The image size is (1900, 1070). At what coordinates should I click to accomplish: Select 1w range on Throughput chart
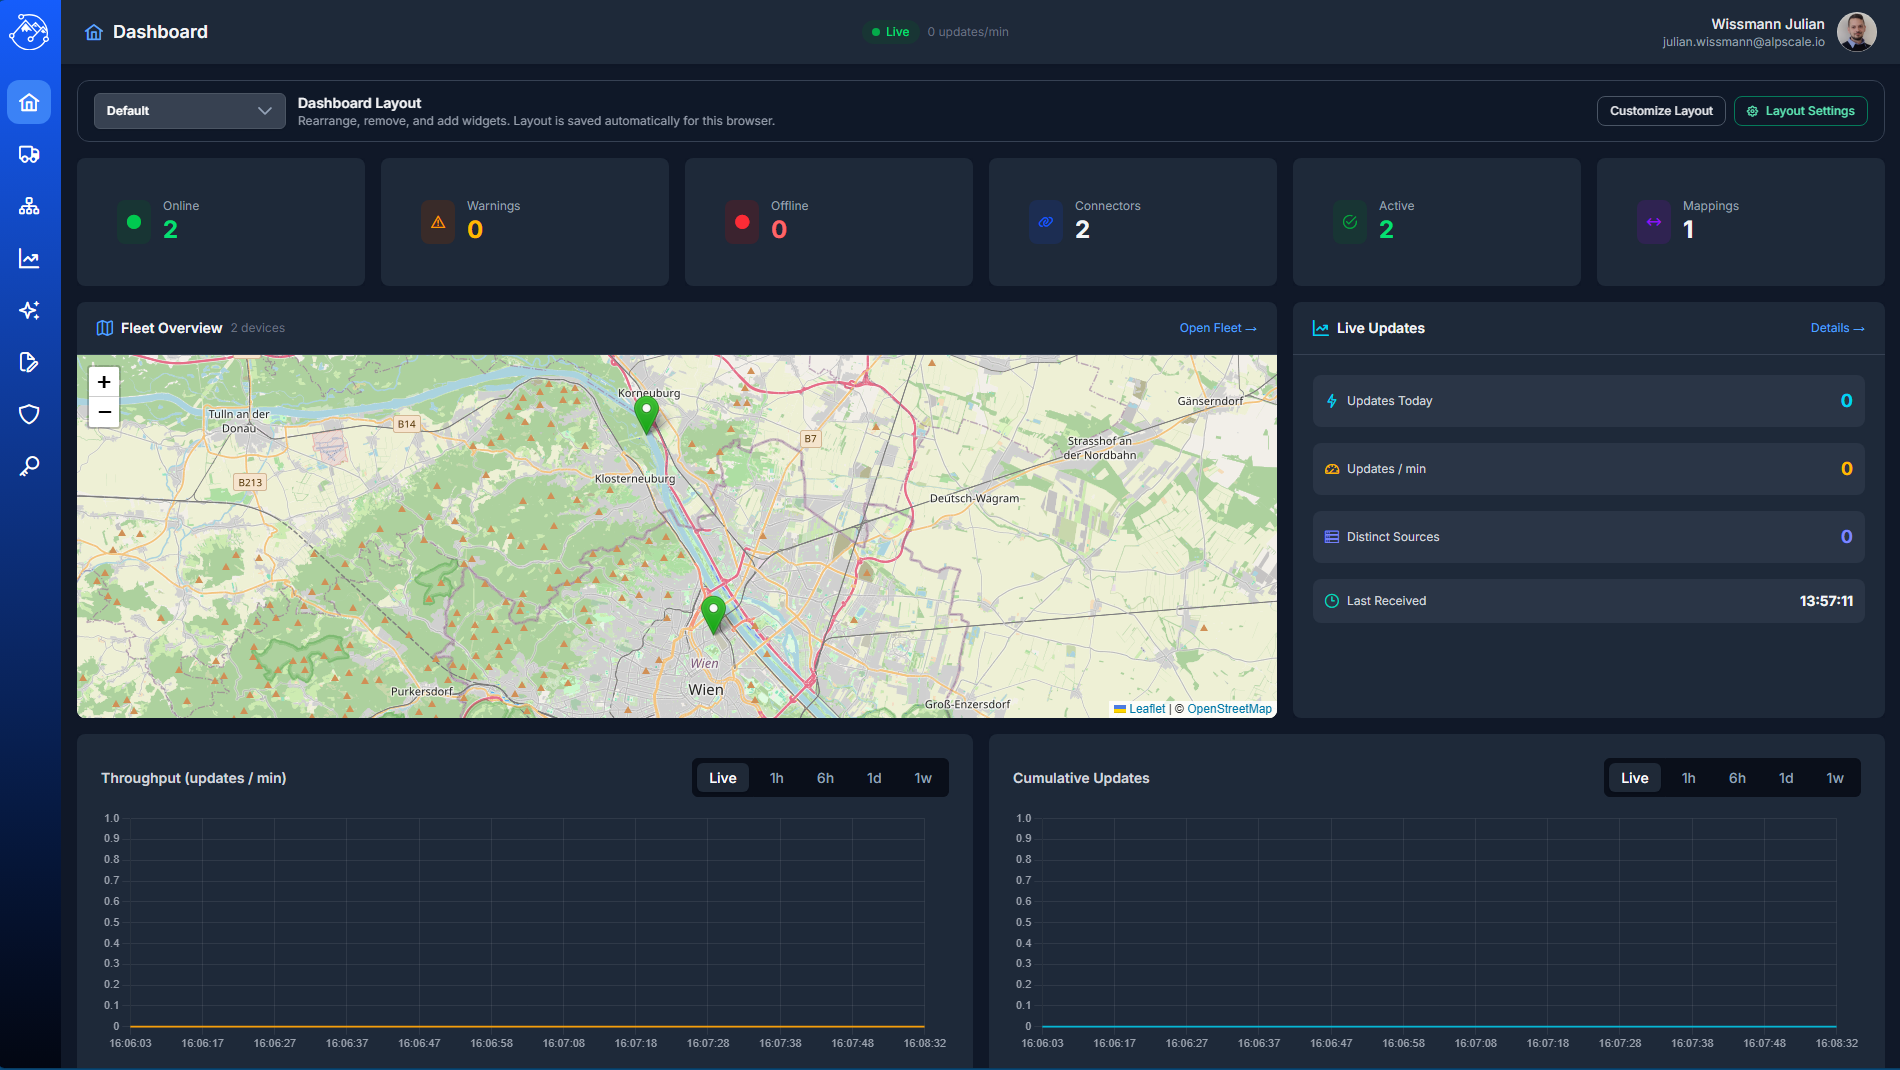pos(923,778)
